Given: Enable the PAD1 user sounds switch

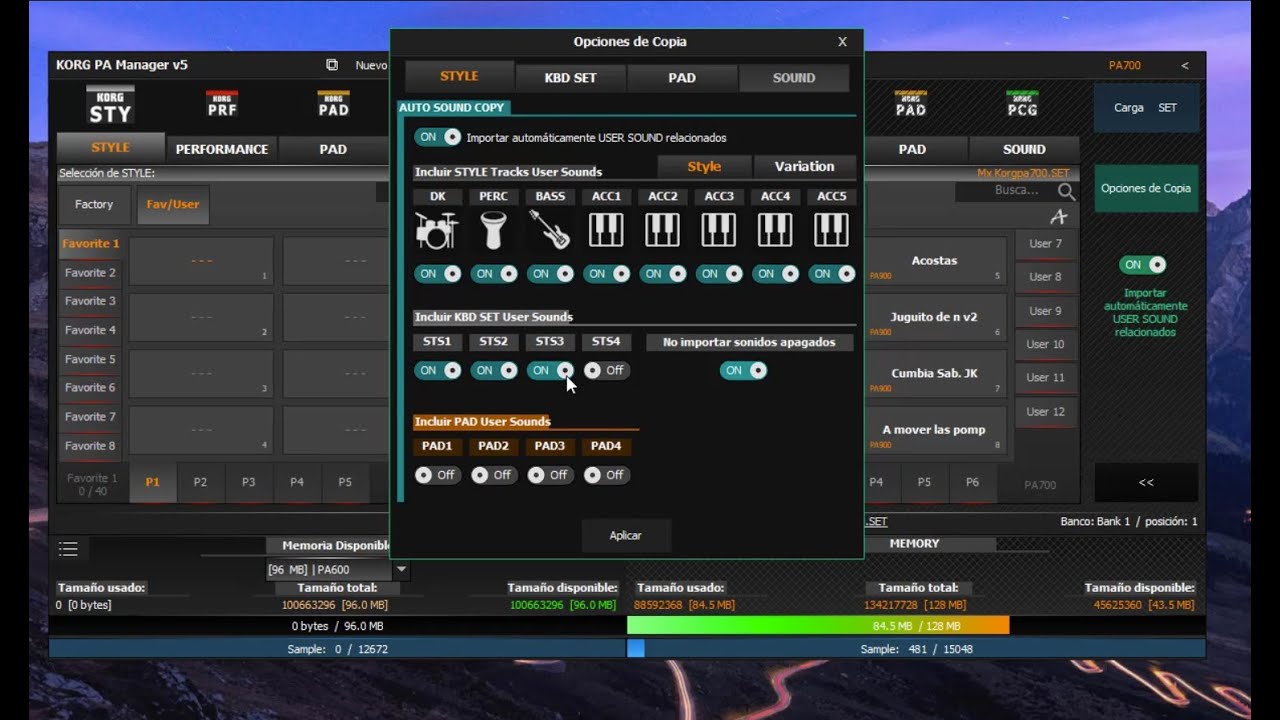Looking at the screenshot, I should [438, 475].
